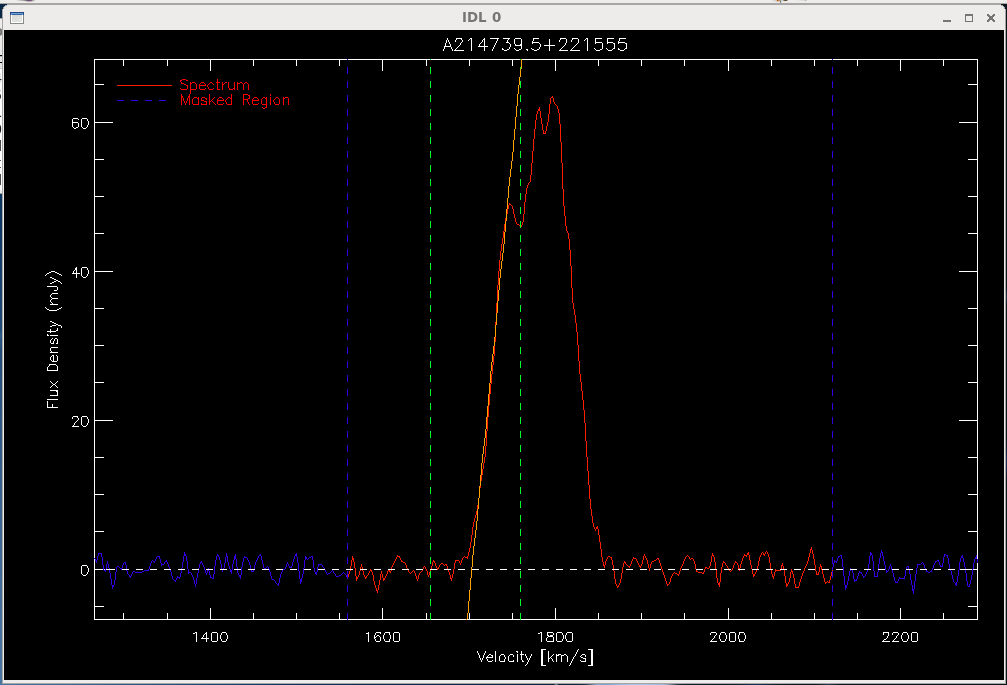1007x685 pixels.
Task: Click the "2200" velocity tick label
Action: [x=900, y=637]
